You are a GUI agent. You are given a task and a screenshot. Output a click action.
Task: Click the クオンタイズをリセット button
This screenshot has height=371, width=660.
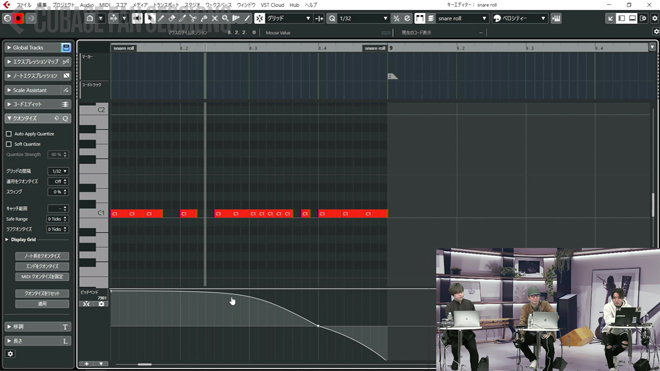pyautogui.click(x=42, y=293)
